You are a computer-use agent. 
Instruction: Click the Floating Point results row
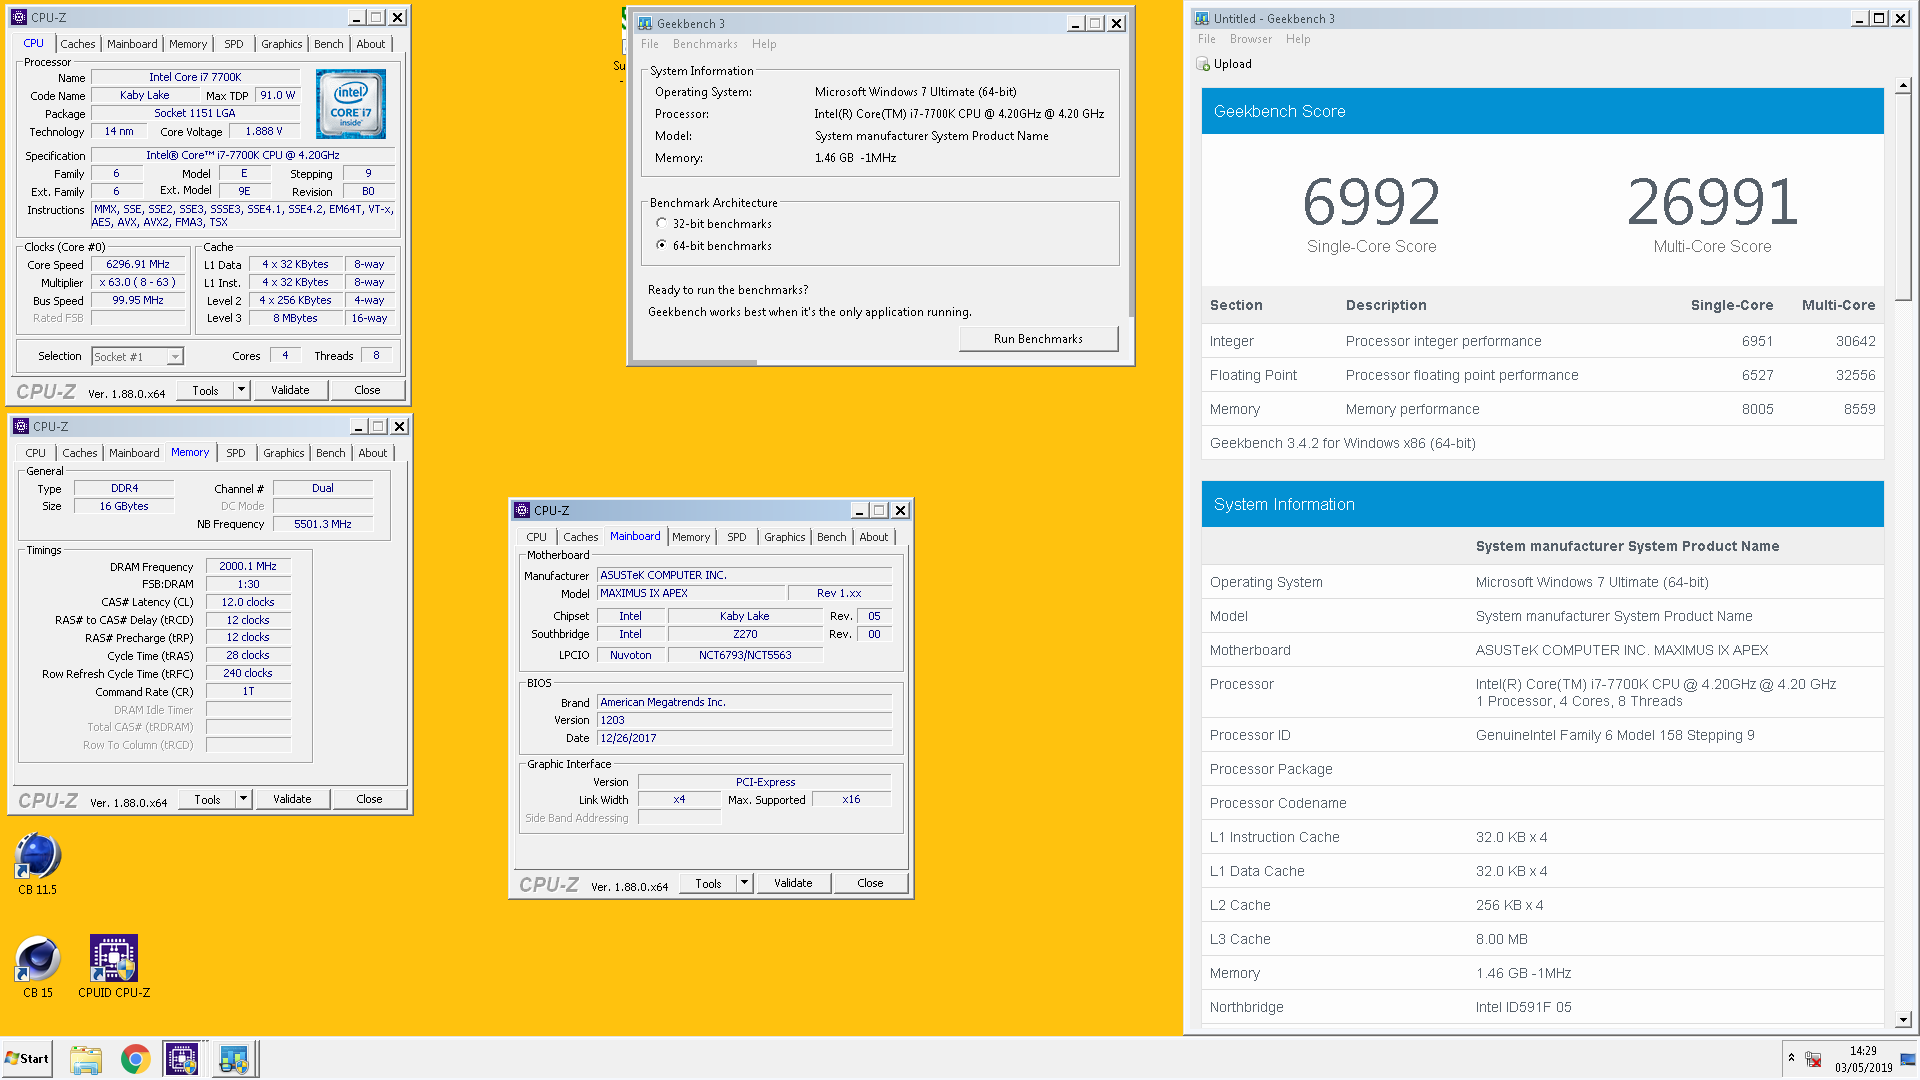[1542, 375]
